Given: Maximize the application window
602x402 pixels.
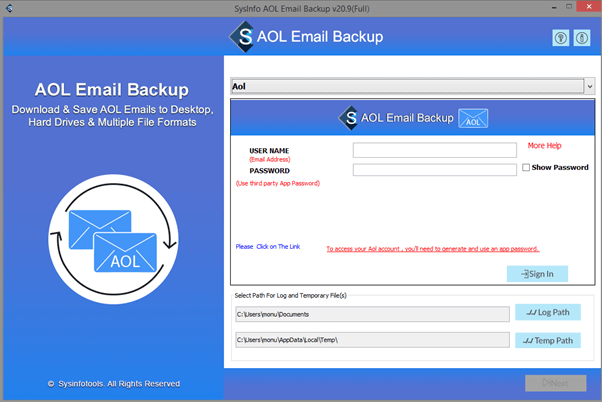Looking at the screenshot, I should point(569,7).
